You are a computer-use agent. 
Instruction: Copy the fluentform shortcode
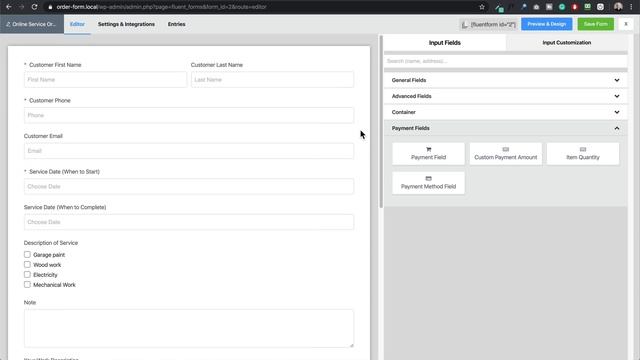tap(489, 24)
